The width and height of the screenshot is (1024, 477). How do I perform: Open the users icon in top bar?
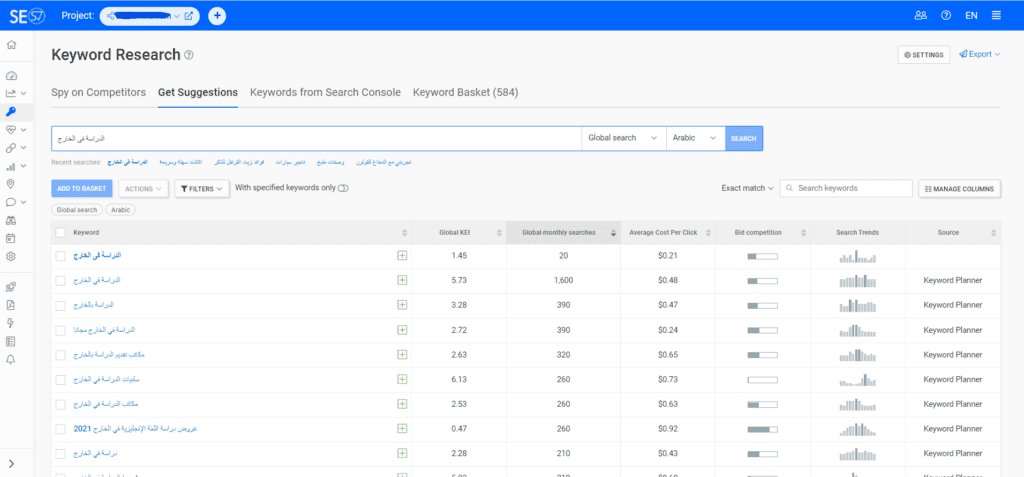point(921,16)
